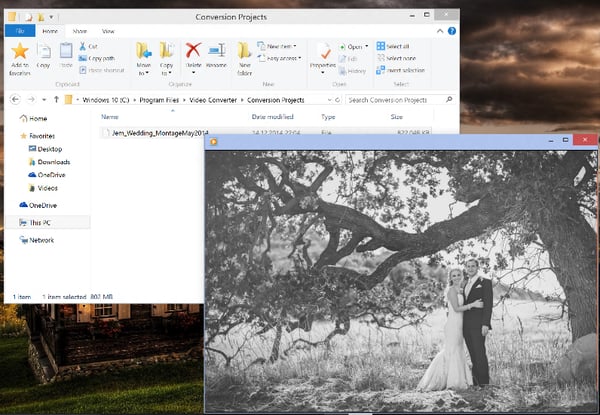
Task: Maximize the video player window
Action: tap(566, 140)
